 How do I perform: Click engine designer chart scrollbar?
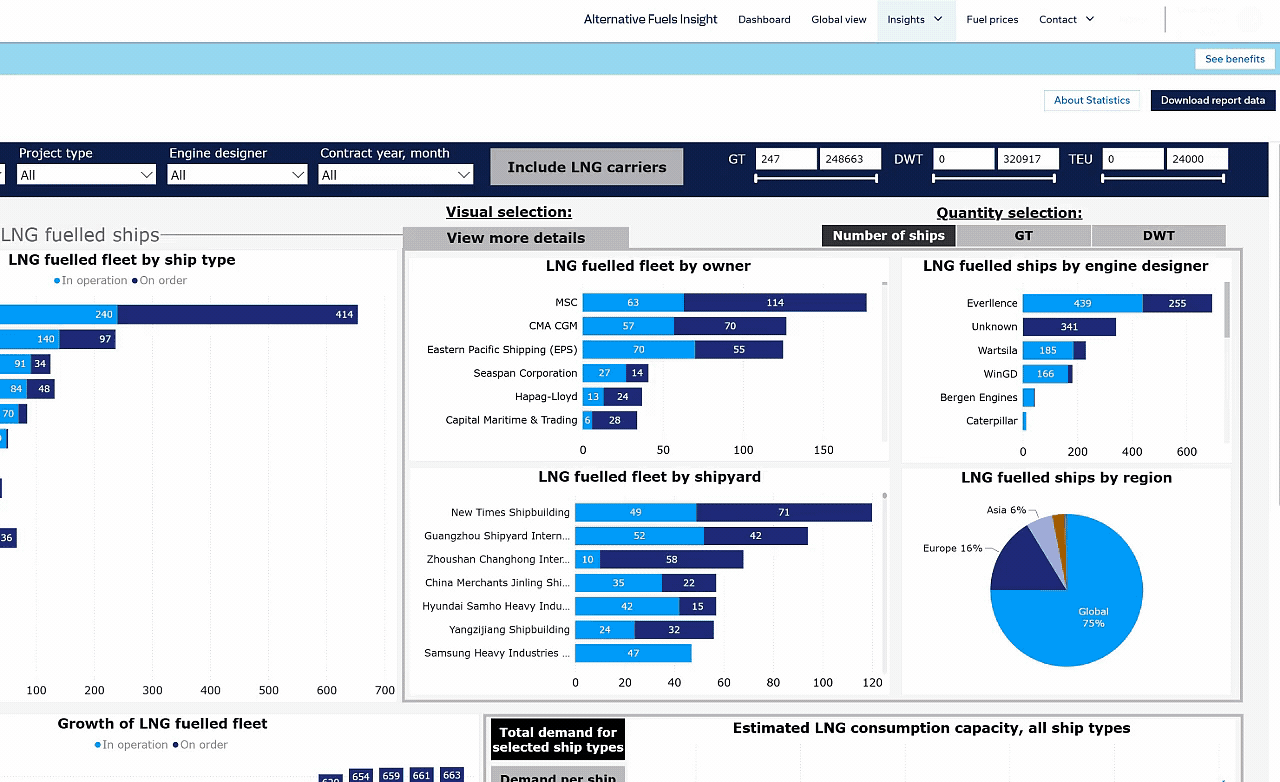(x=1227, y=308)
